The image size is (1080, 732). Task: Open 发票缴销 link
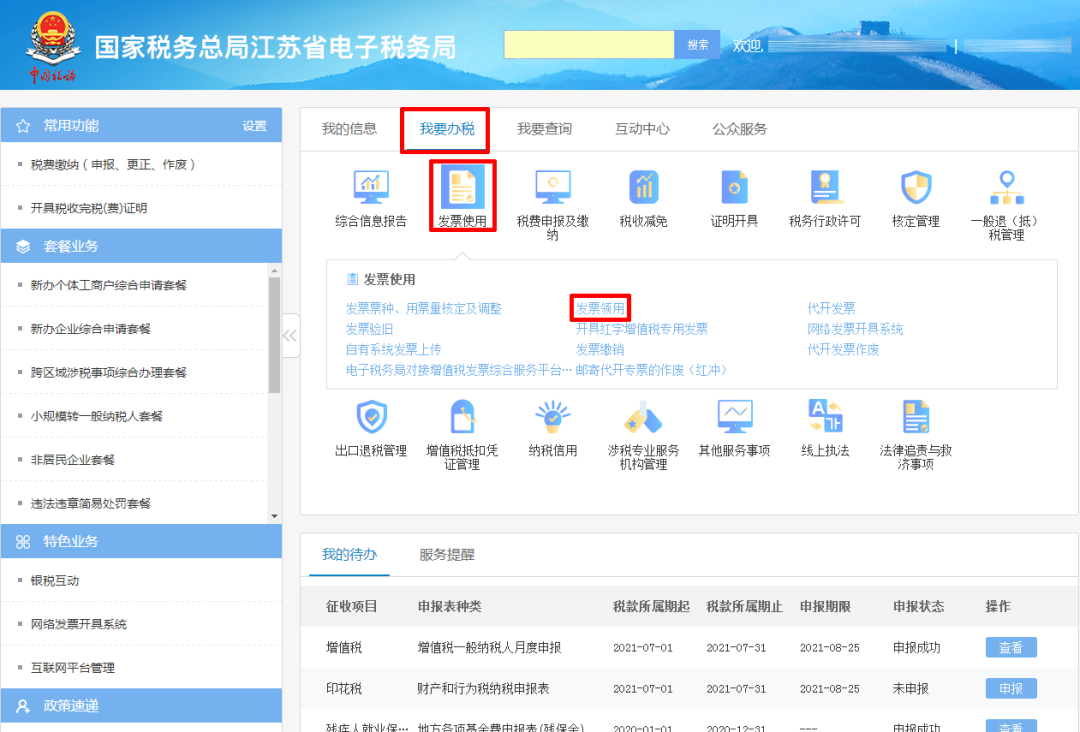click(600, 349)
